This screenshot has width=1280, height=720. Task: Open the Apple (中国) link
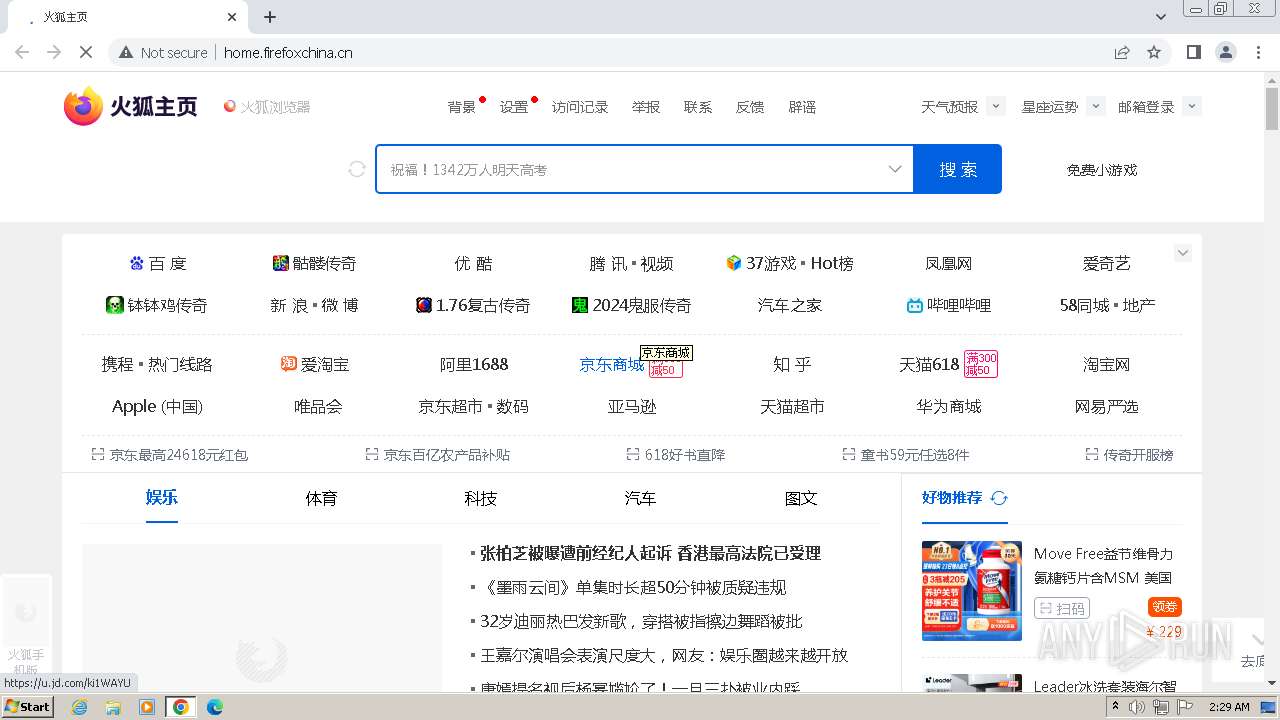(157, 407)
